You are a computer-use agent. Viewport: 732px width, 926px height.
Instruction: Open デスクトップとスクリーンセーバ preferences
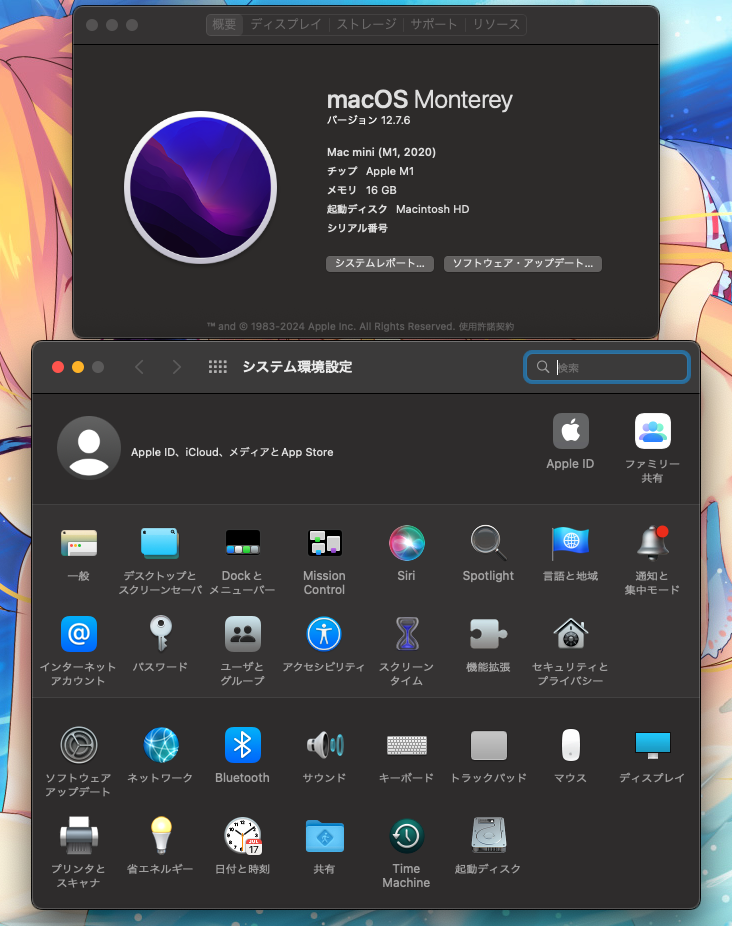160,543
